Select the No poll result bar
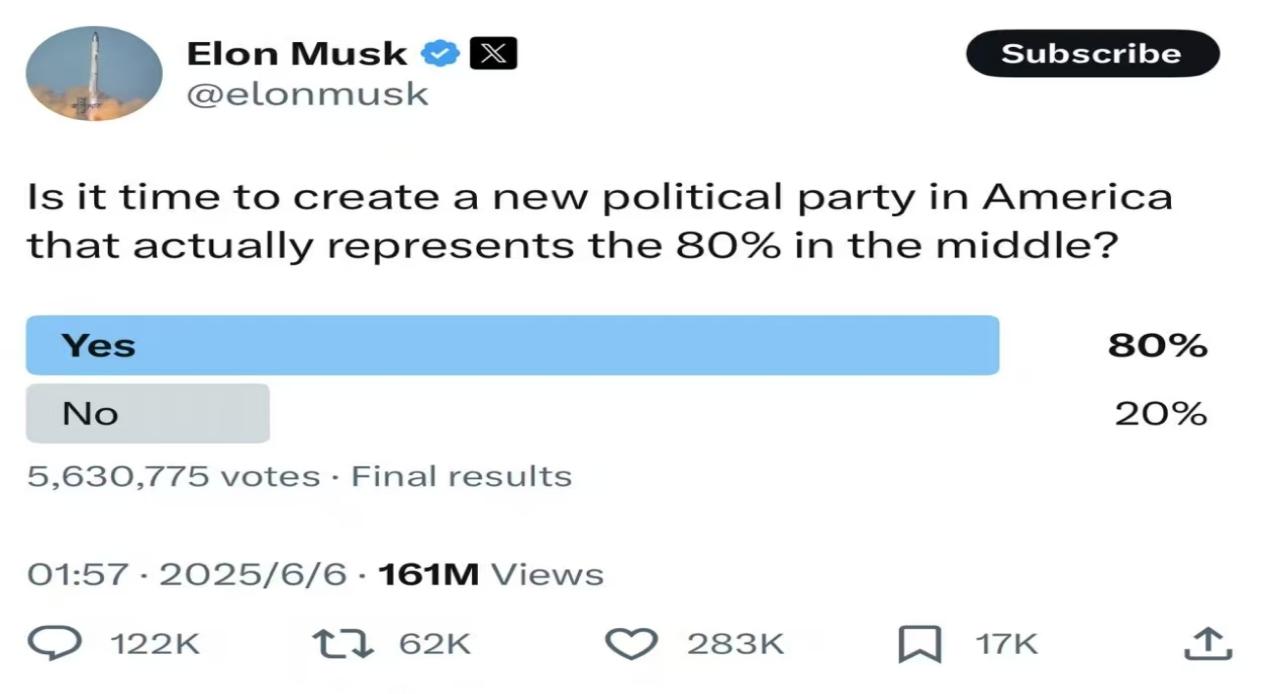This screenshot has height=694, width=1269. click(148, 413)
